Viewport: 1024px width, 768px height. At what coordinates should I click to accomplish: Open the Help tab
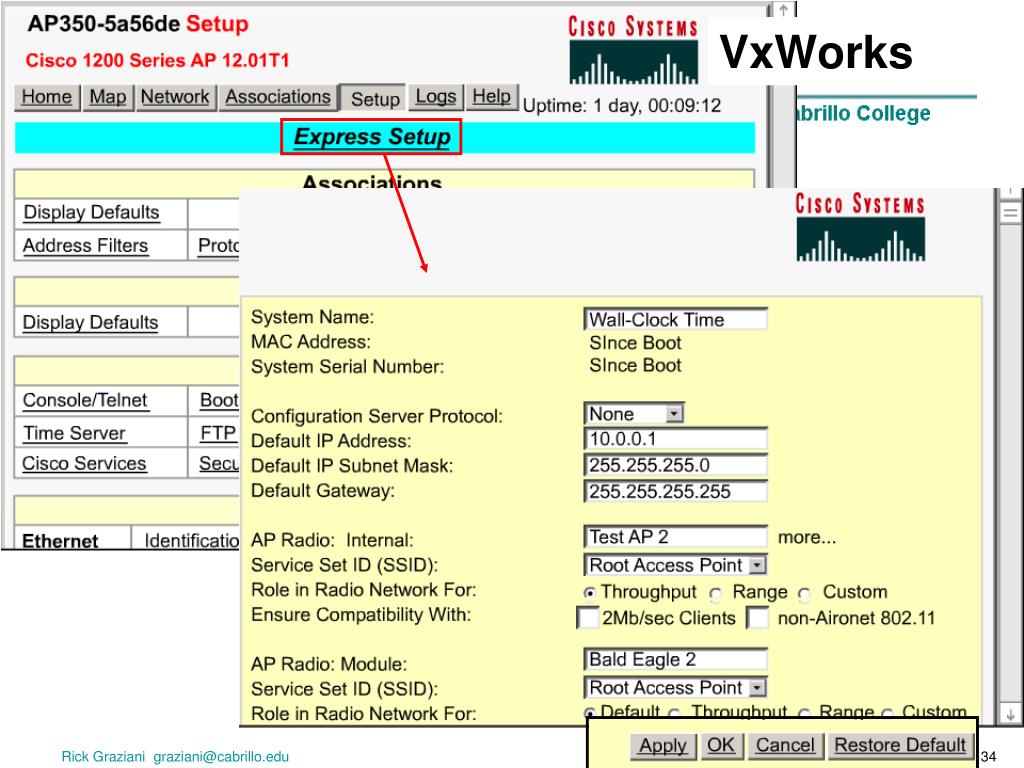click(492, 97)
